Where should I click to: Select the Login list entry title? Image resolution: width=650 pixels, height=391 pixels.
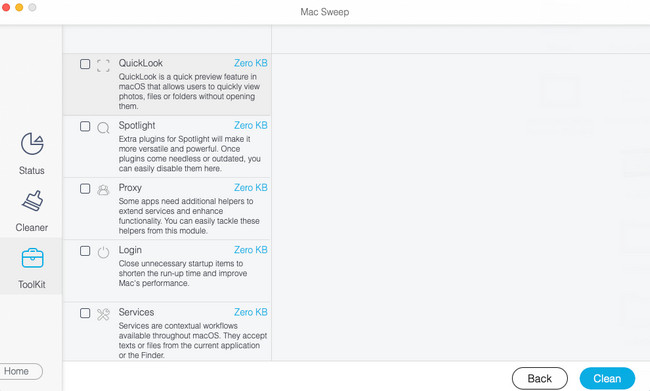[x=130, y=250]
